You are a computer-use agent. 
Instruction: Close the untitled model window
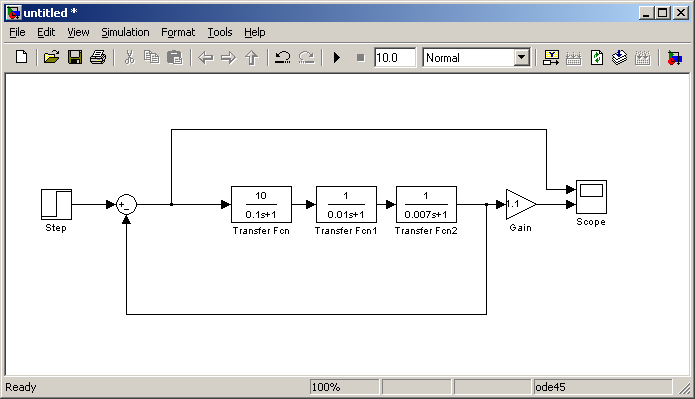pyautogui.click(x=680, y=13)
